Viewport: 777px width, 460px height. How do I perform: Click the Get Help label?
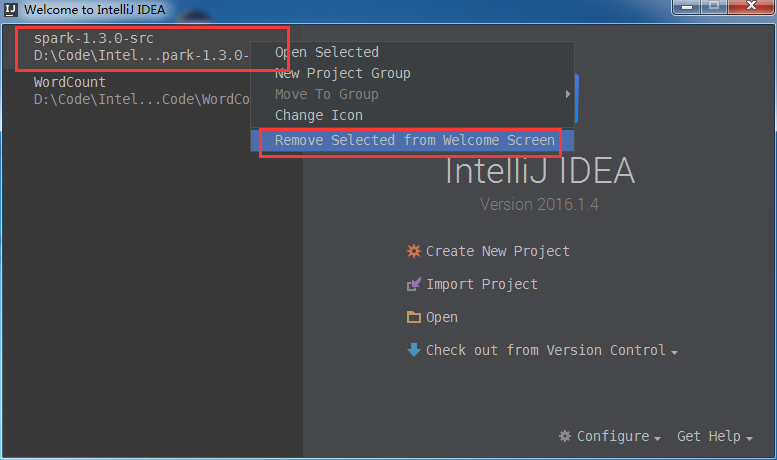709,436
